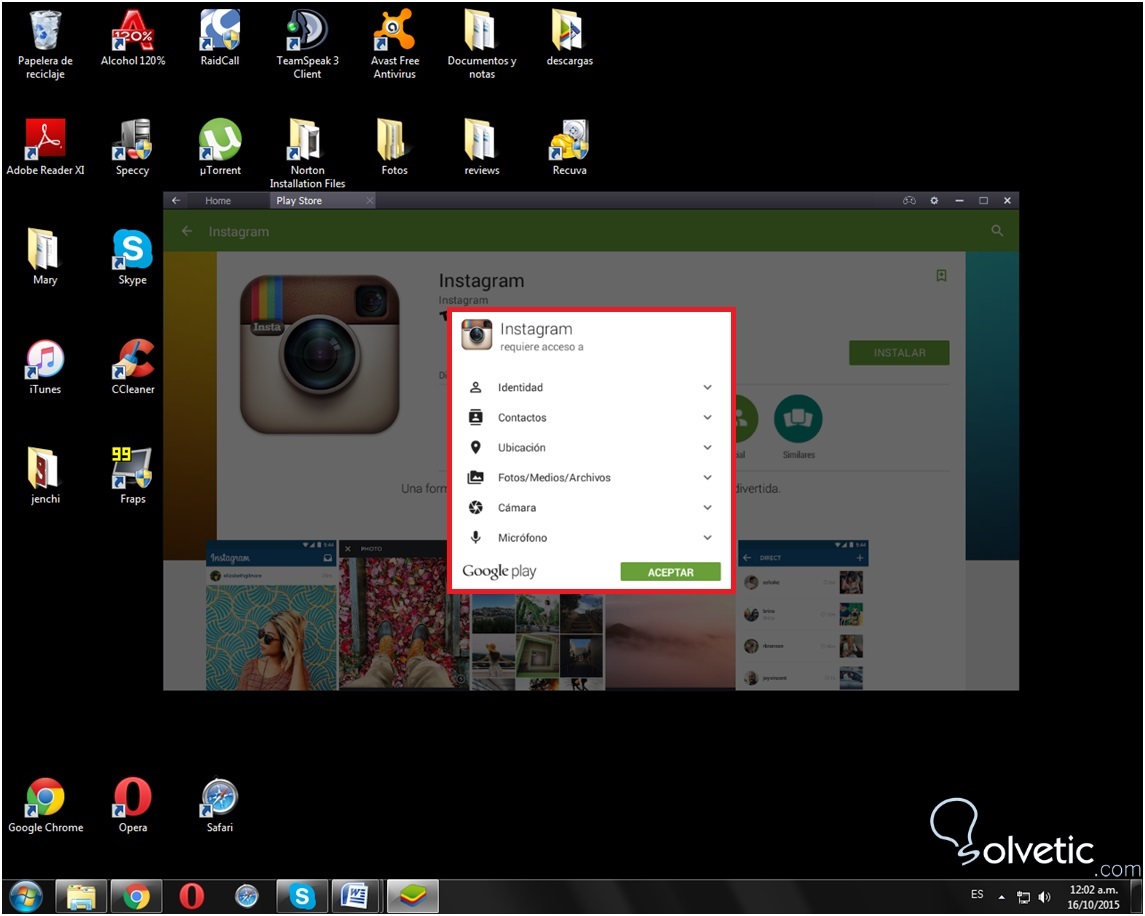
Task: Select the Recuva desktop shortcut
Action: point(570,147)
